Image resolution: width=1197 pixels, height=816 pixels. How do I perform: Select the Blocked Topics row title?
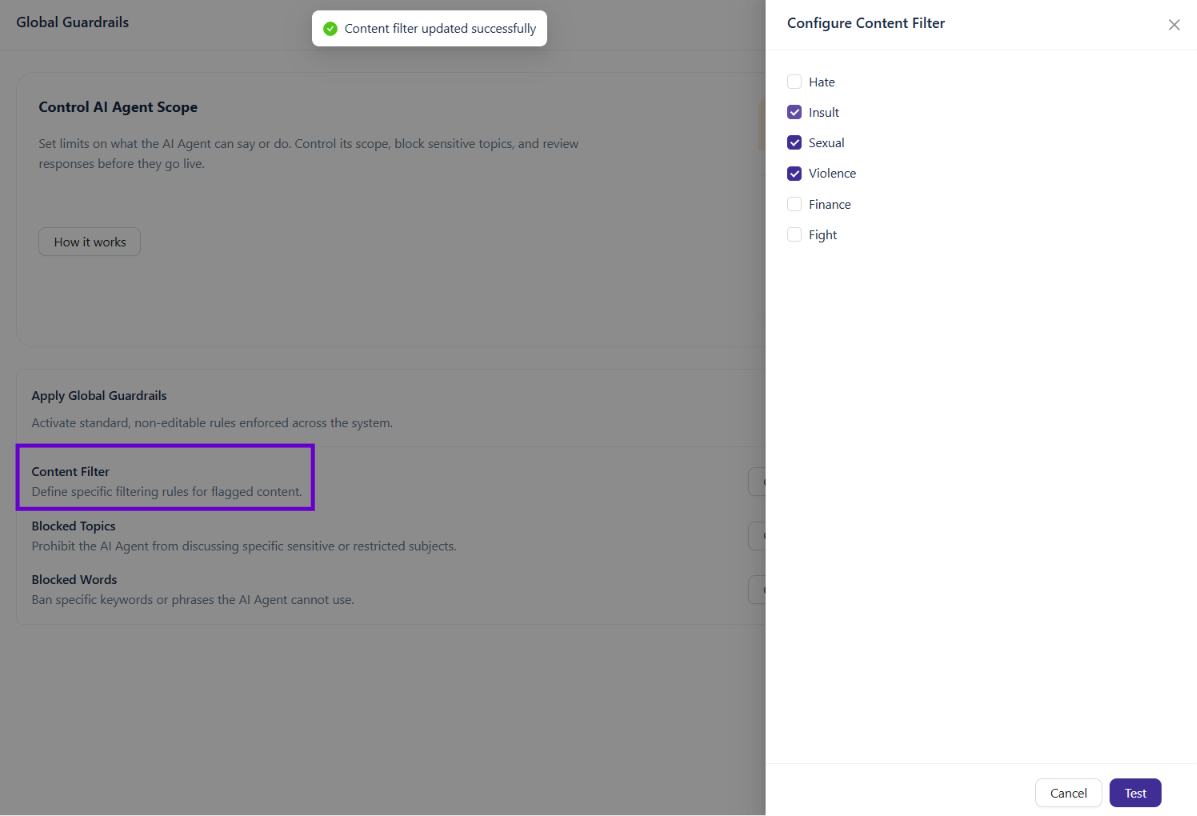[73, 526]
